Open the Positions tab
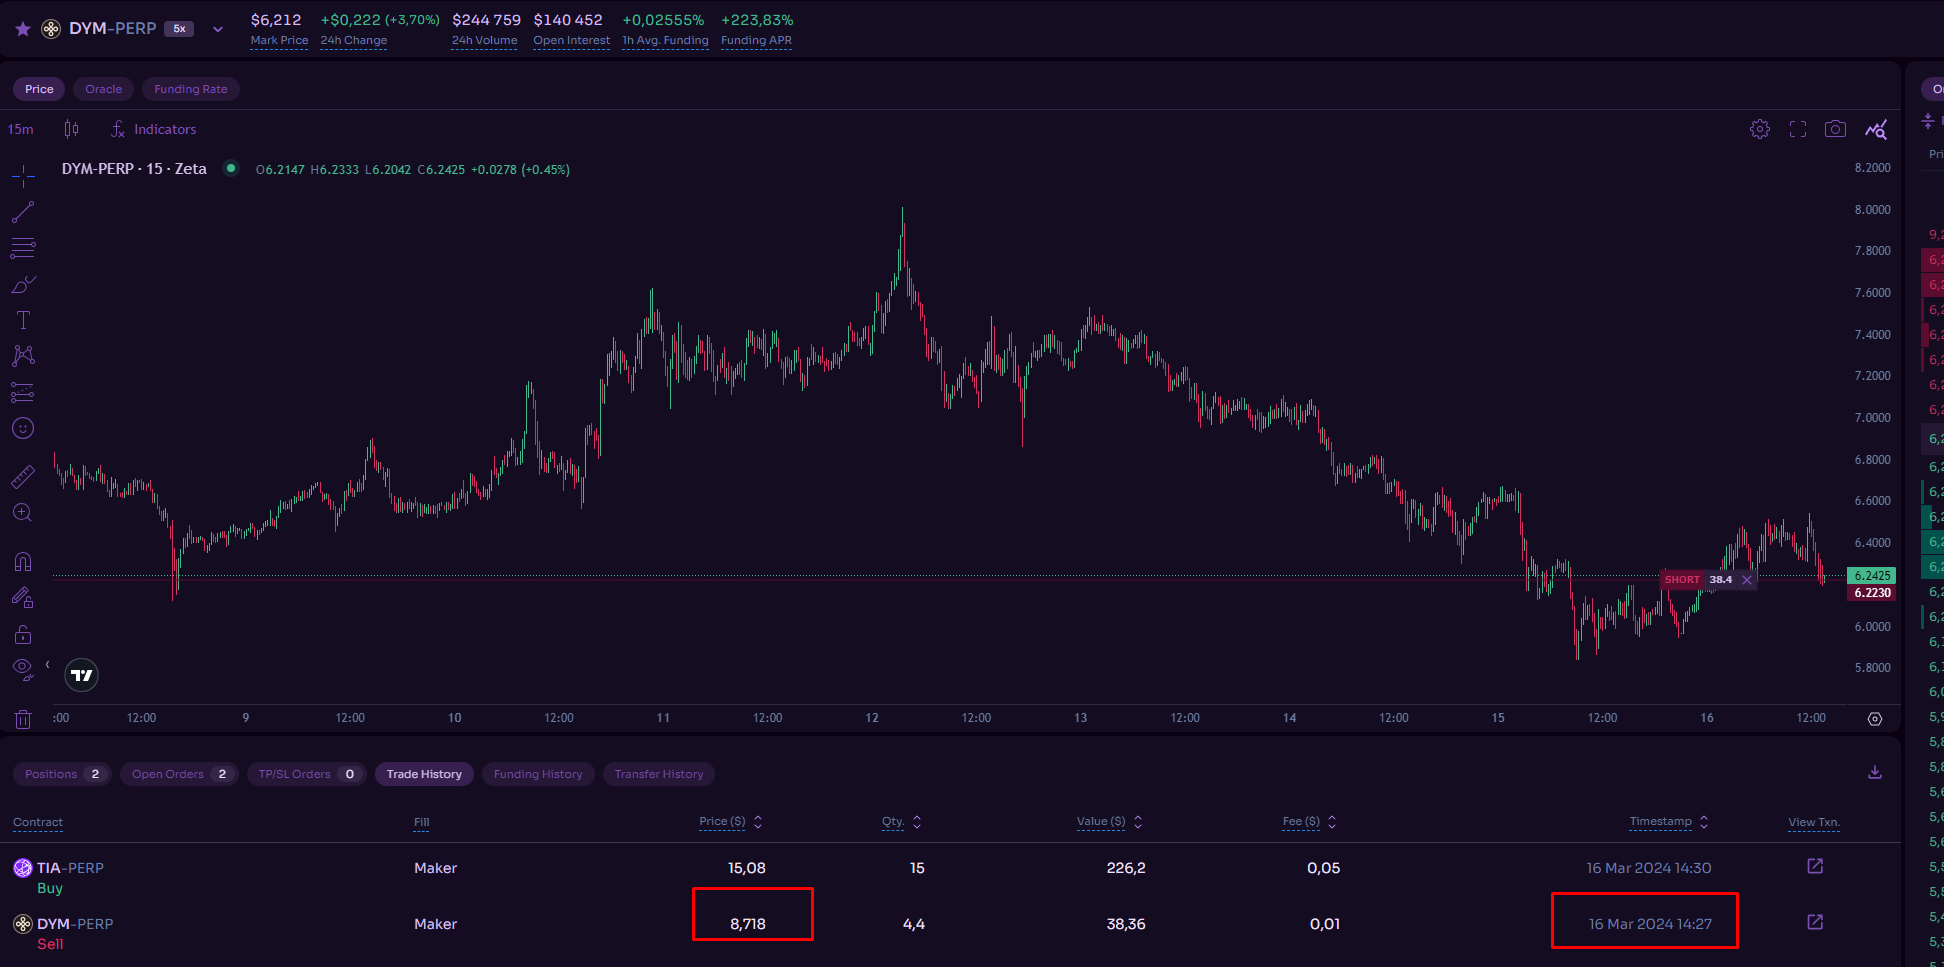 [61, 774]
